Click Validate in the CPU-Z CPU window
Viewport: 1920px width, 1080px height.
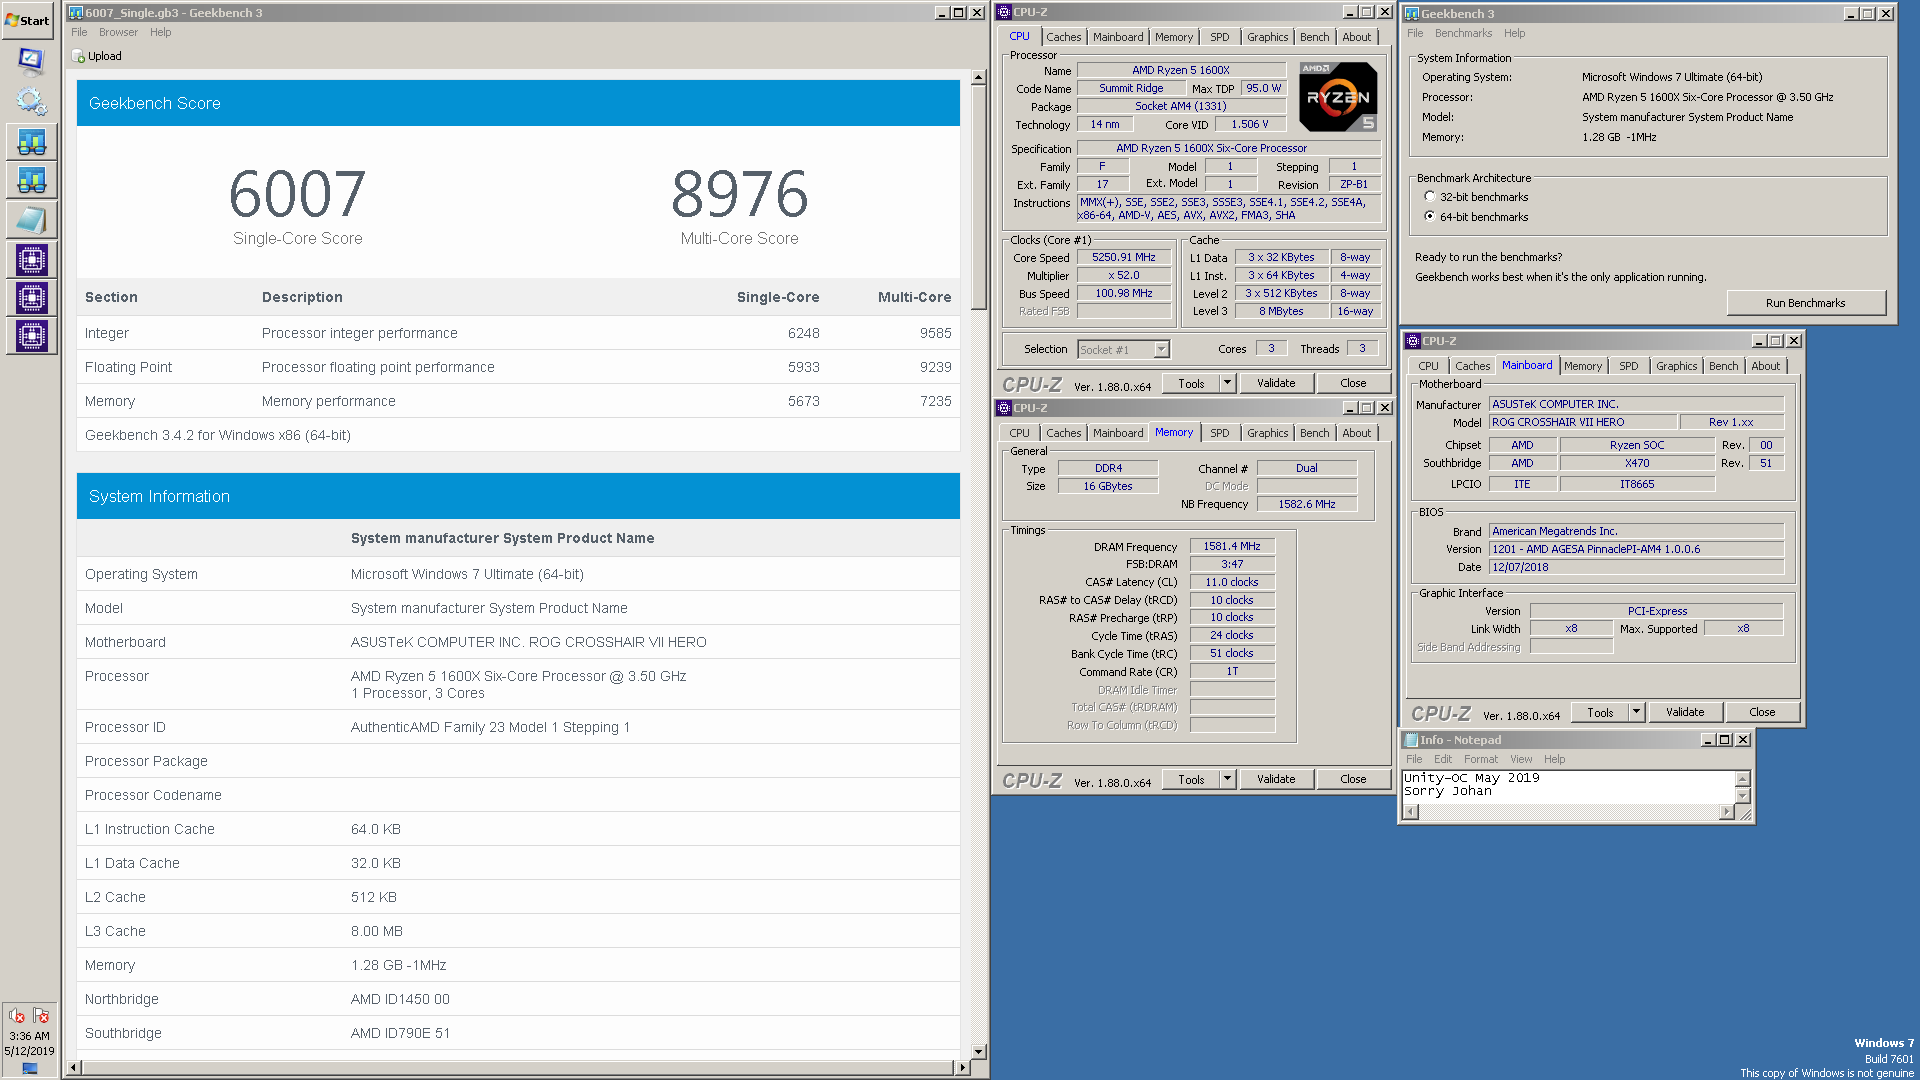[x=1276, y=383]
